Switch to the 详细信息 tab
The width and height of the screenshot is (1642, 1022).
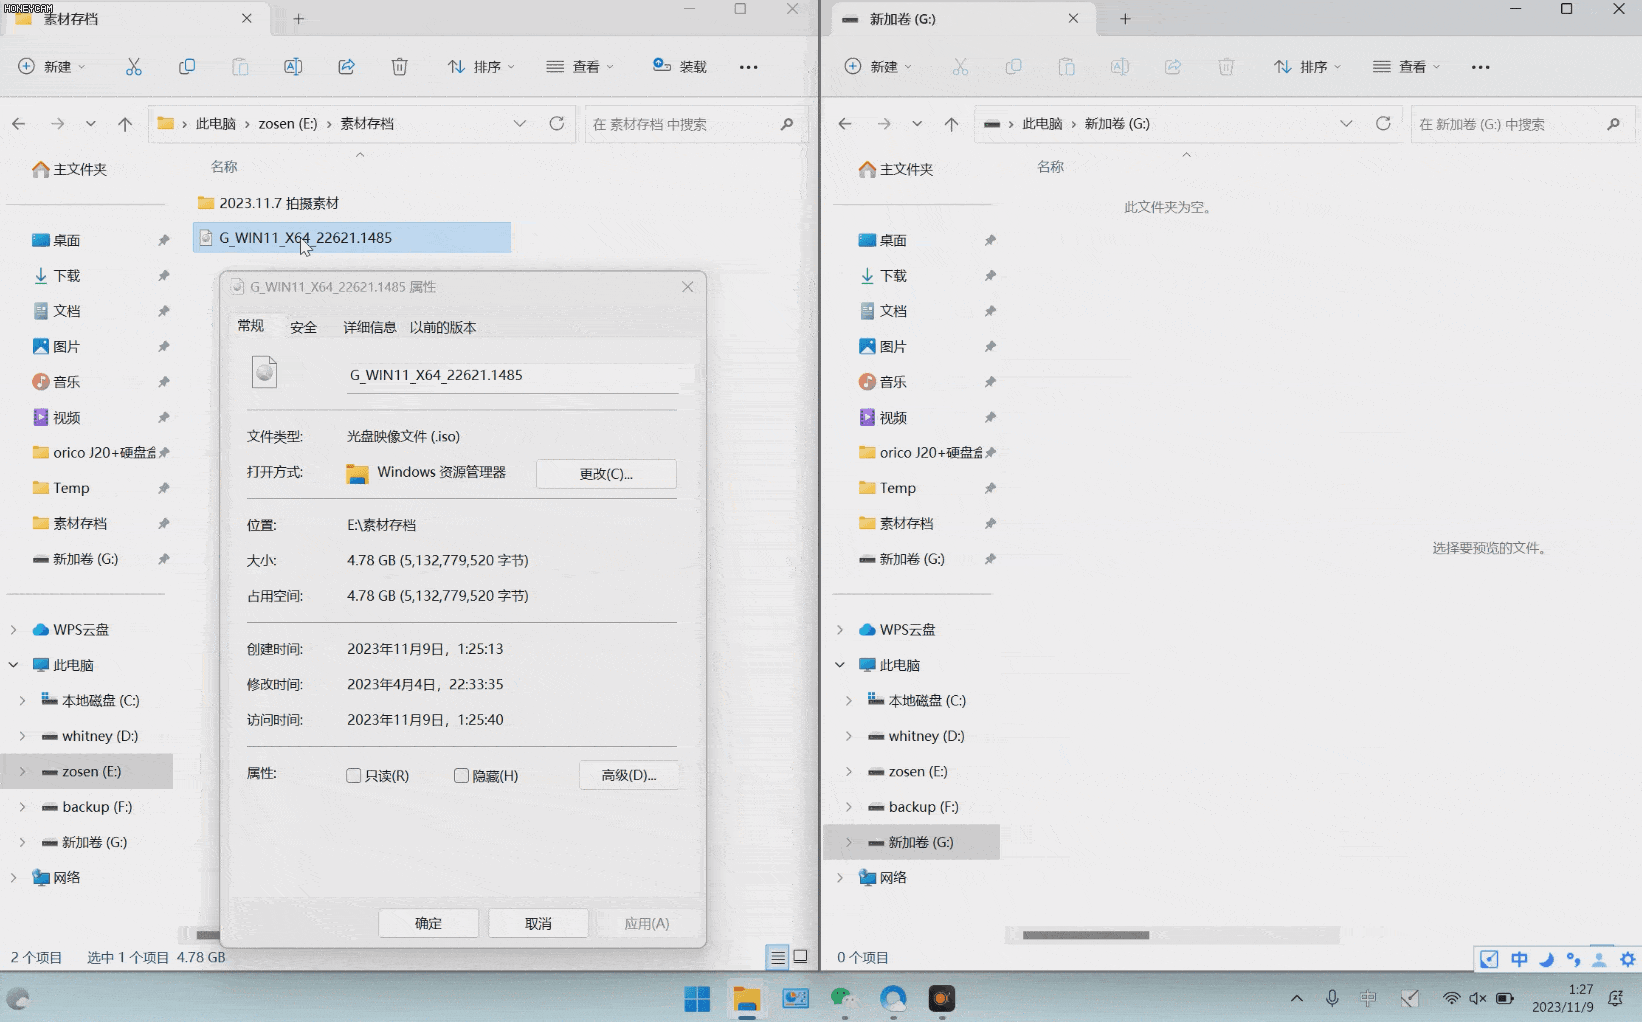click(369, 327)
